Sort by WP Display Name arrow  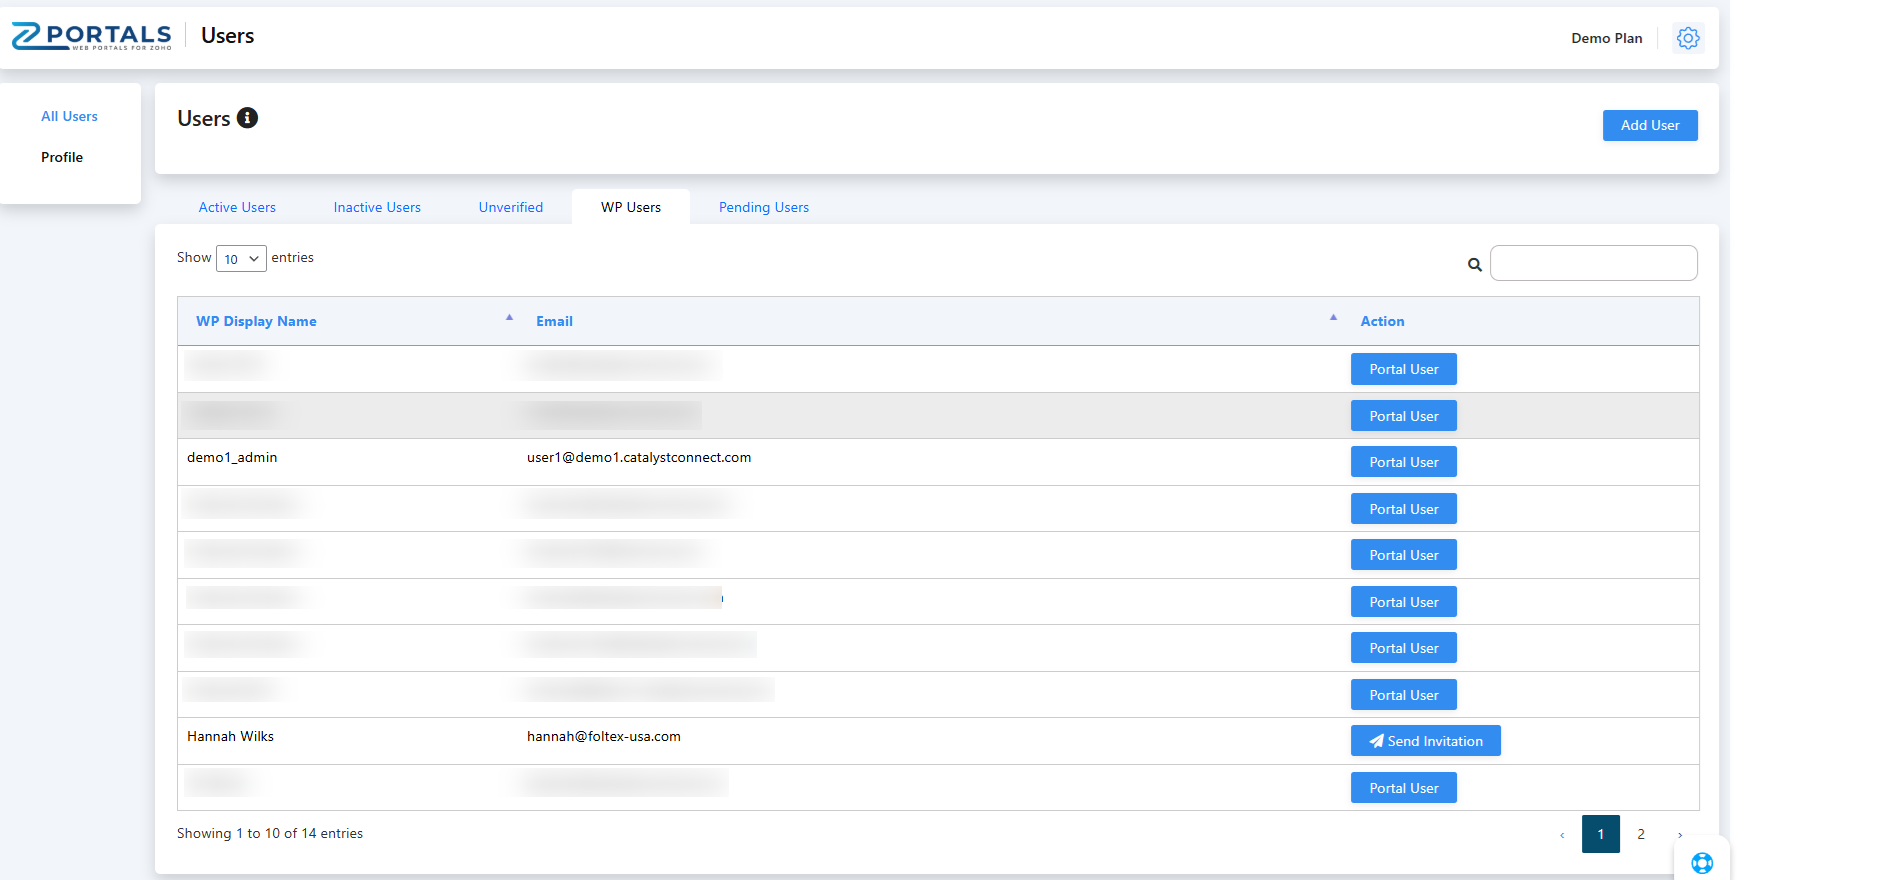(509, 318)
